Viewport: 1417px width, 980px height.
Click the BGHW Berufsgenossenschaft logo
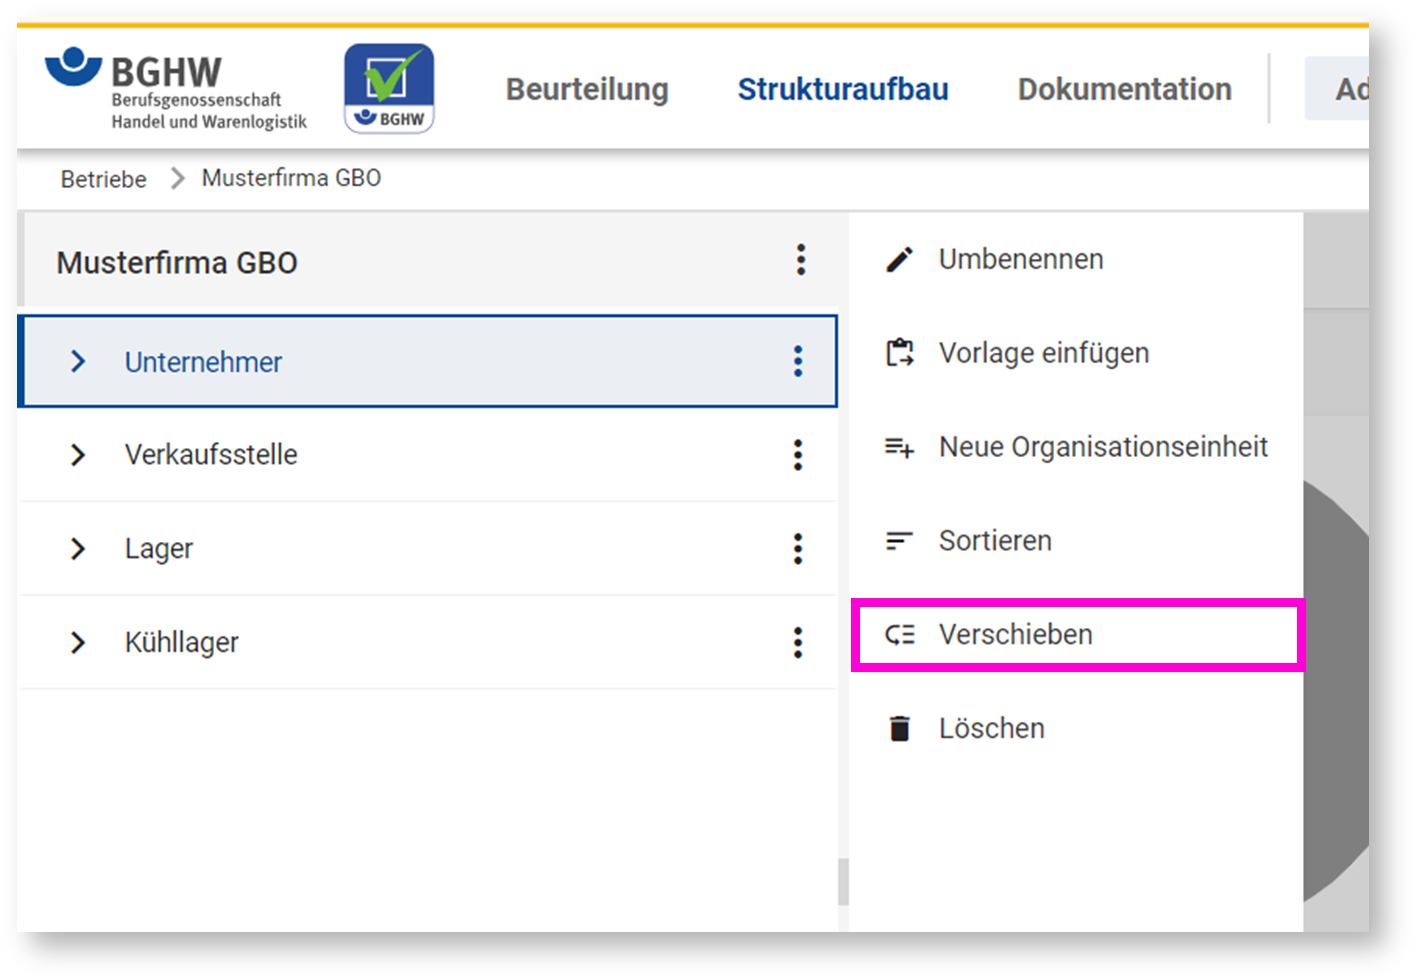177,90
